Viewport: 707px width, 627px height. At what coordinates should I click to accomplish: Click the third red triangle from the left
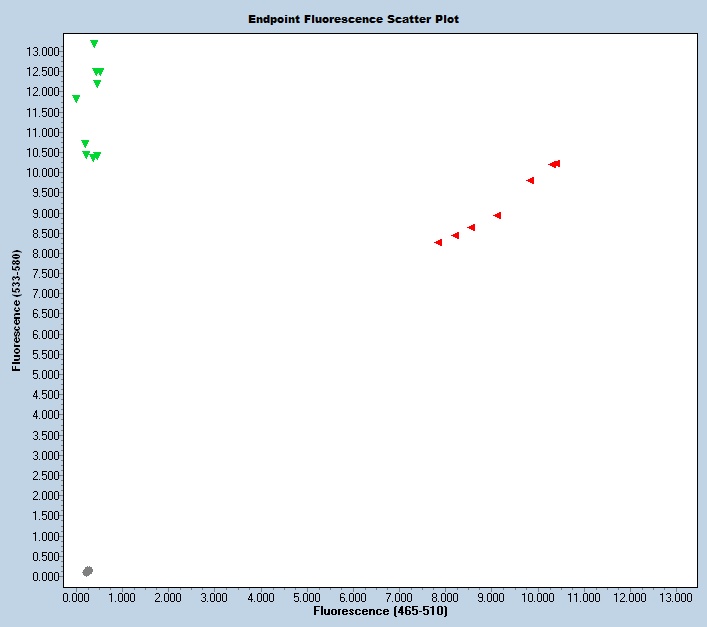coord(471,227)
